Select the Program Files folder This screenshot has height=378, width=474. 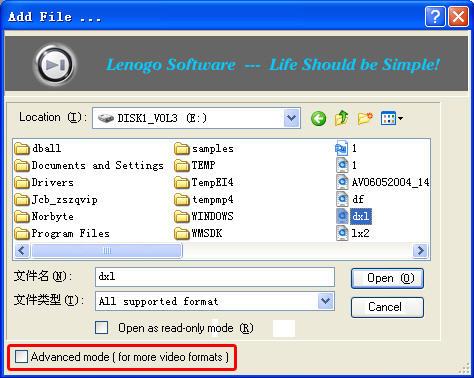click(x=62, y=233)
